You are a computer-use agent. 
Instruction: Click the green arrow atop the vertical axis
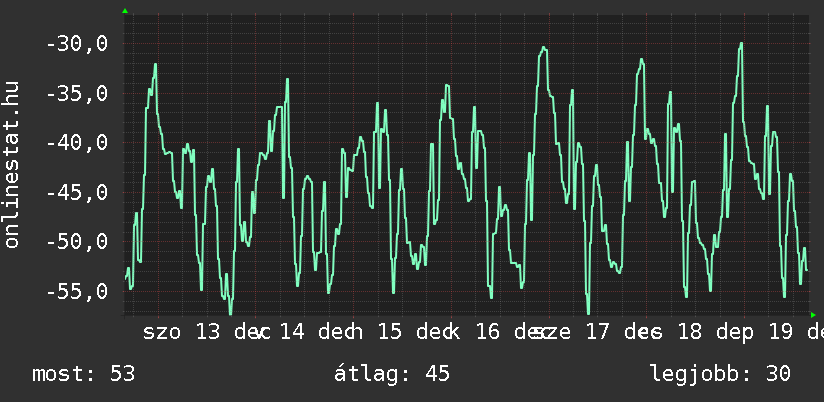[125, 11]
